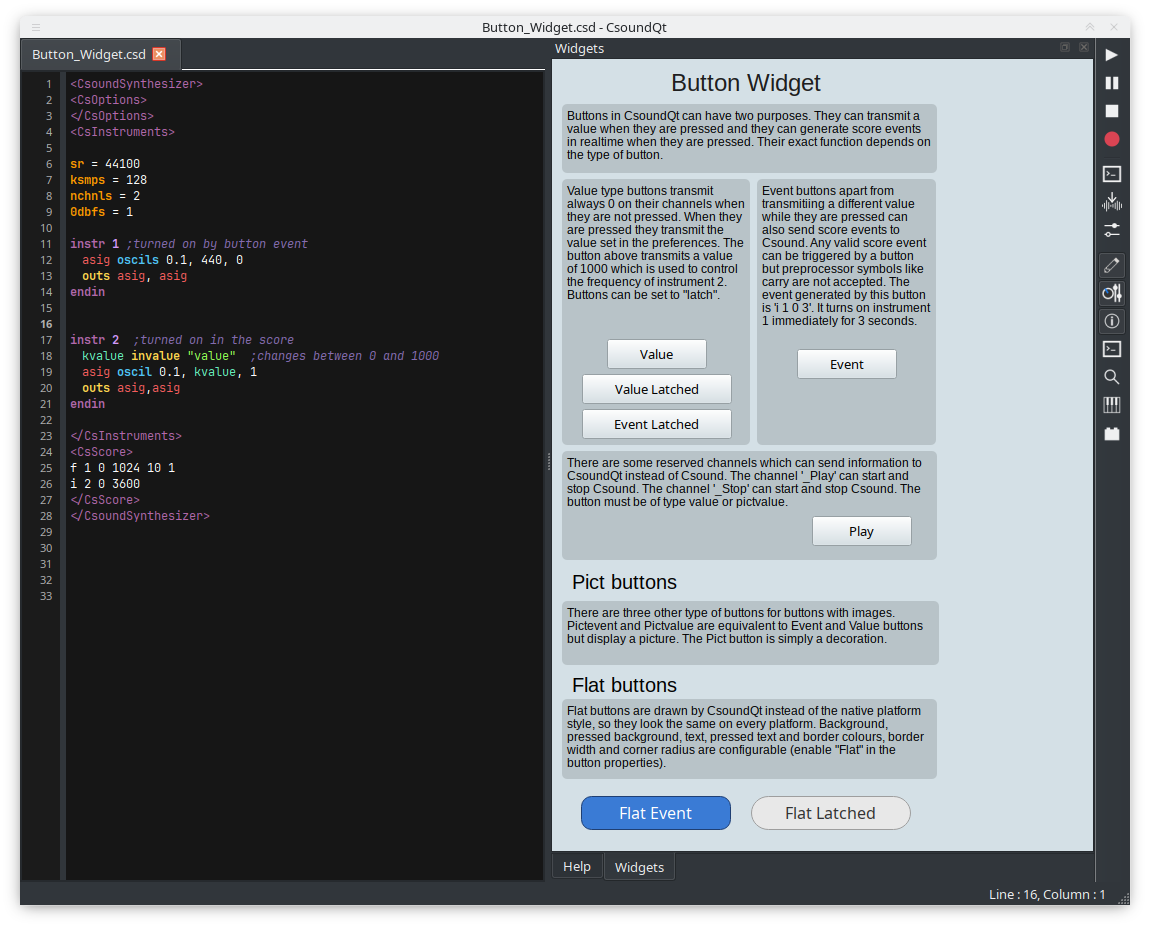This screenshot has height=929, width=1150.
Task: Click the 'Pict buttons' heading
Action: pos(624,582)
